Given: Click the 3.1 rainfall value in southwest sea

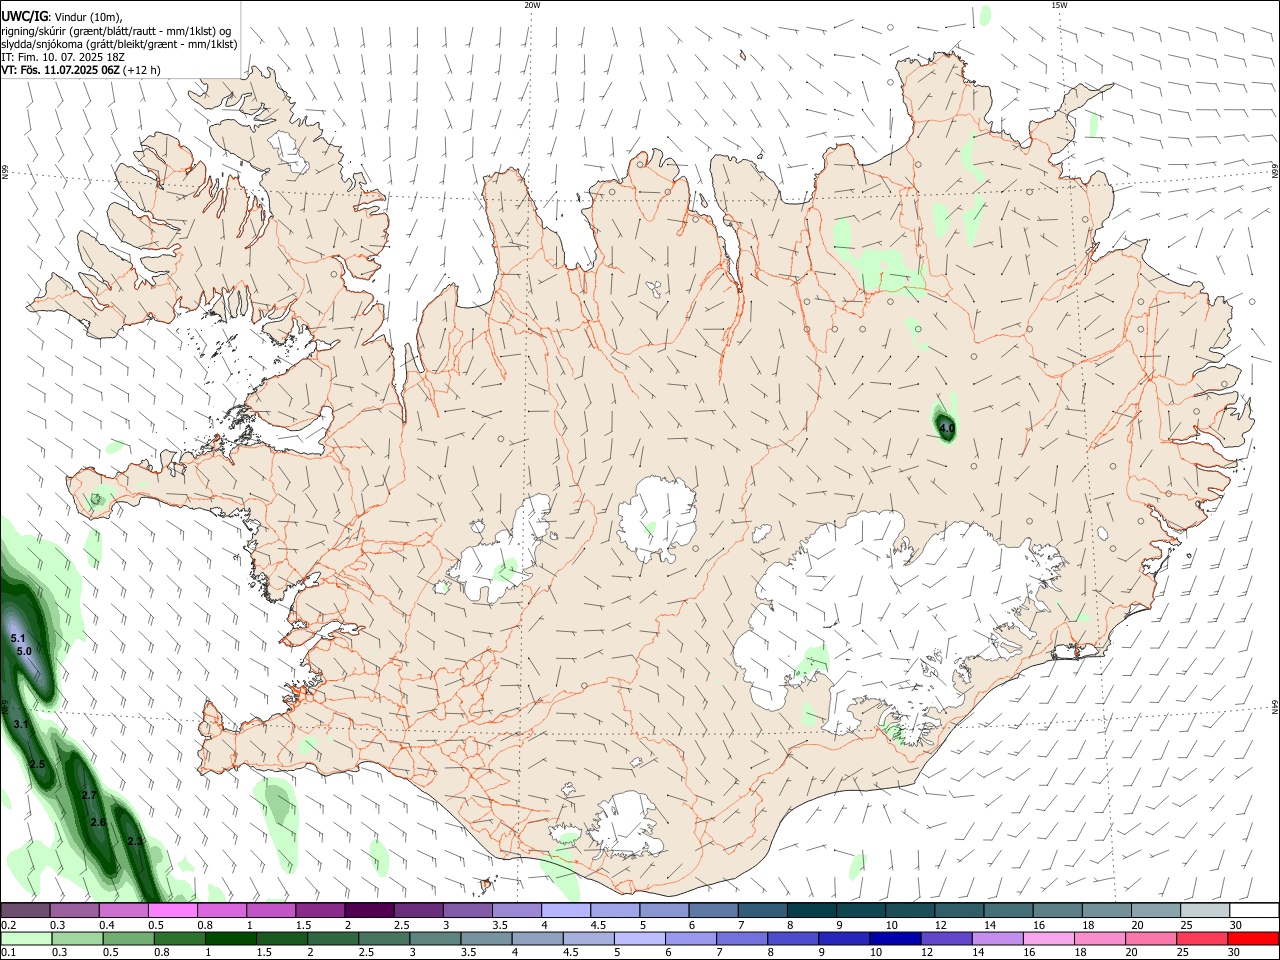Looking at the screenshot, I should (21, 724).
